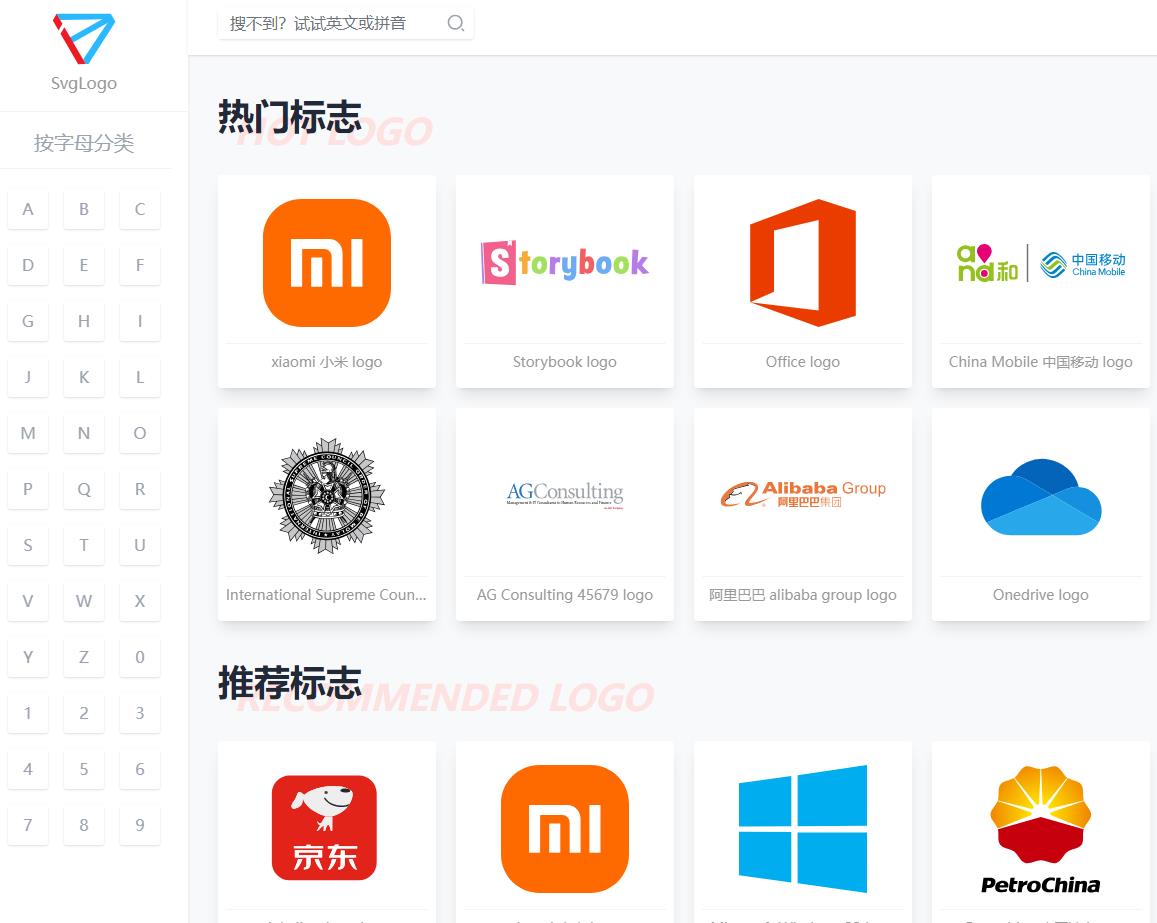Select the Windows logo in recommended section

pyautogui.click(x=802, y=829)
